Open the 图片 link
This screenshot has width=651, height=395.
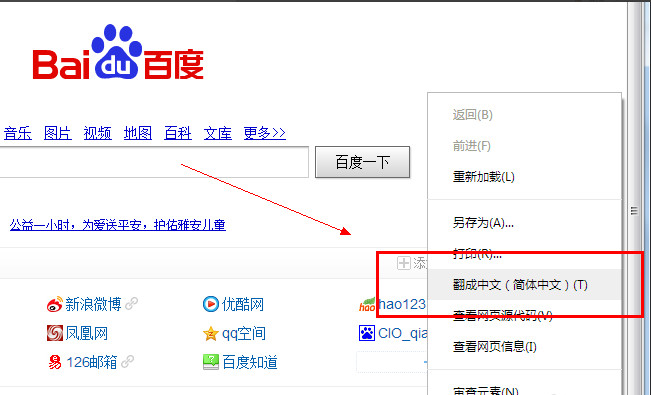pos(58,133)
